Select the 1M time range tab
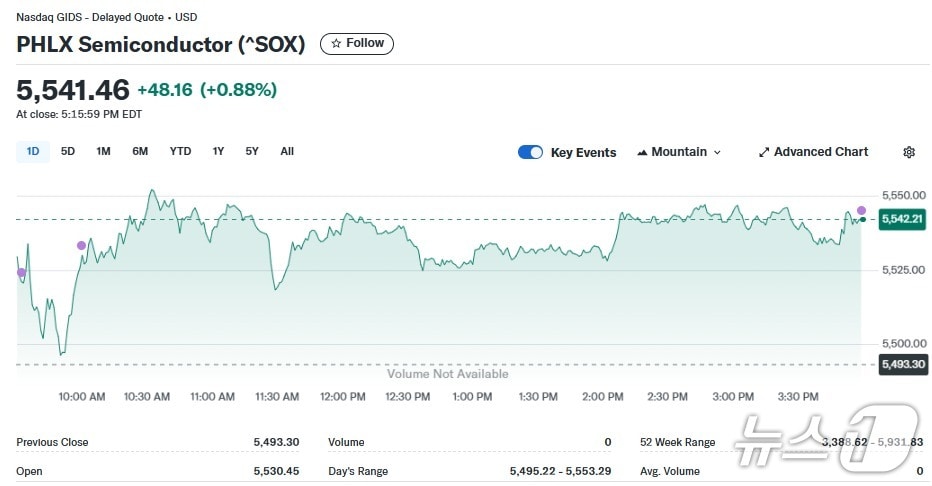 click(x=103, y=151)
